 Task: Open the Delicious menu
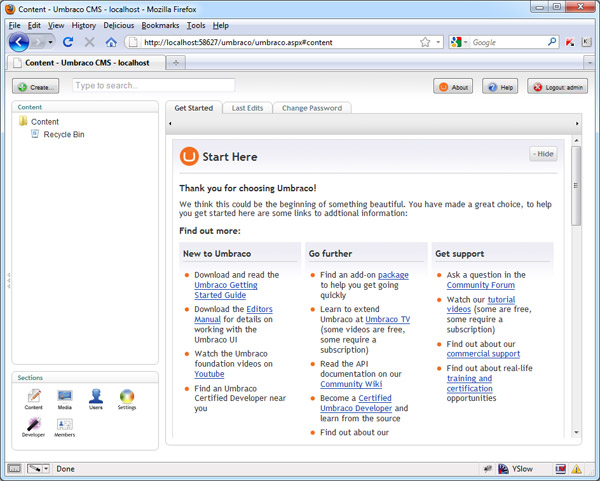click(119, 25)
